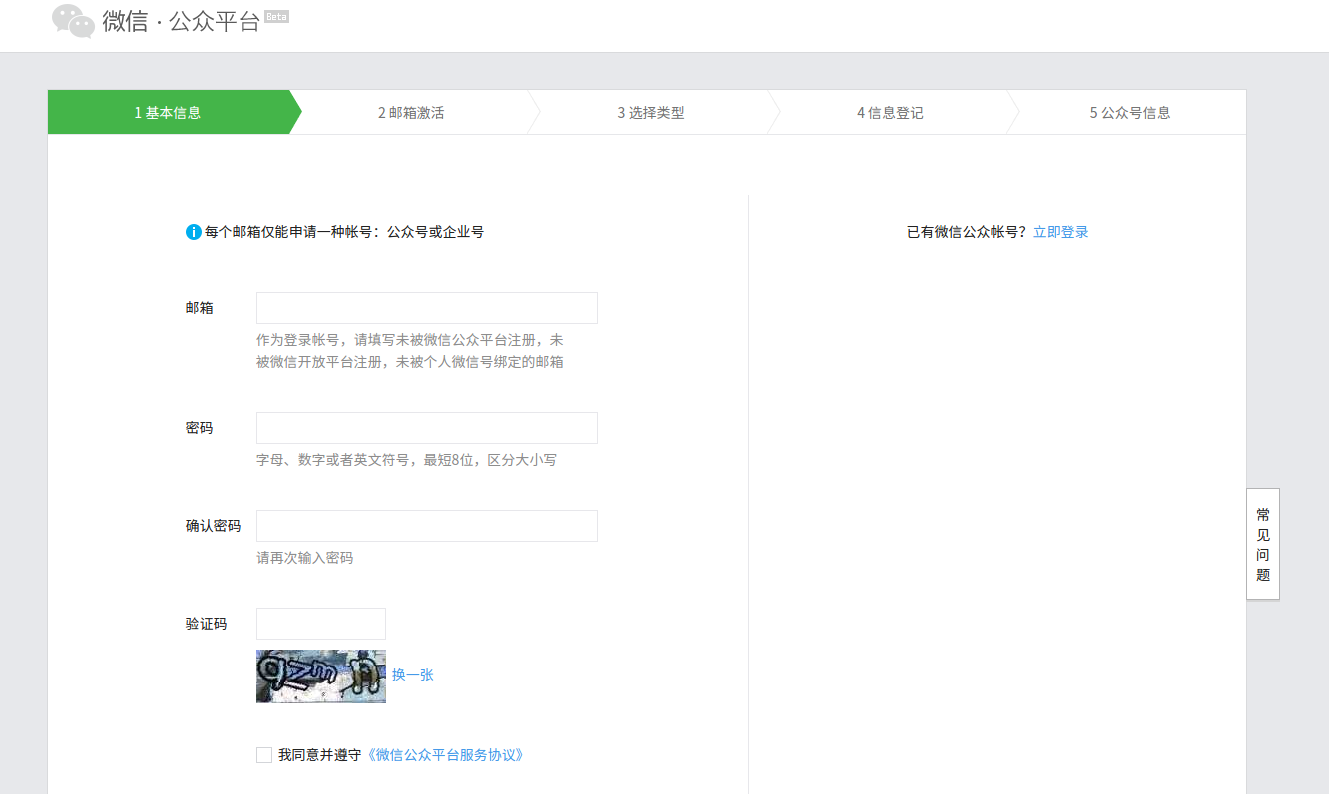Switch to step 3 选择类型

point(650,113)
